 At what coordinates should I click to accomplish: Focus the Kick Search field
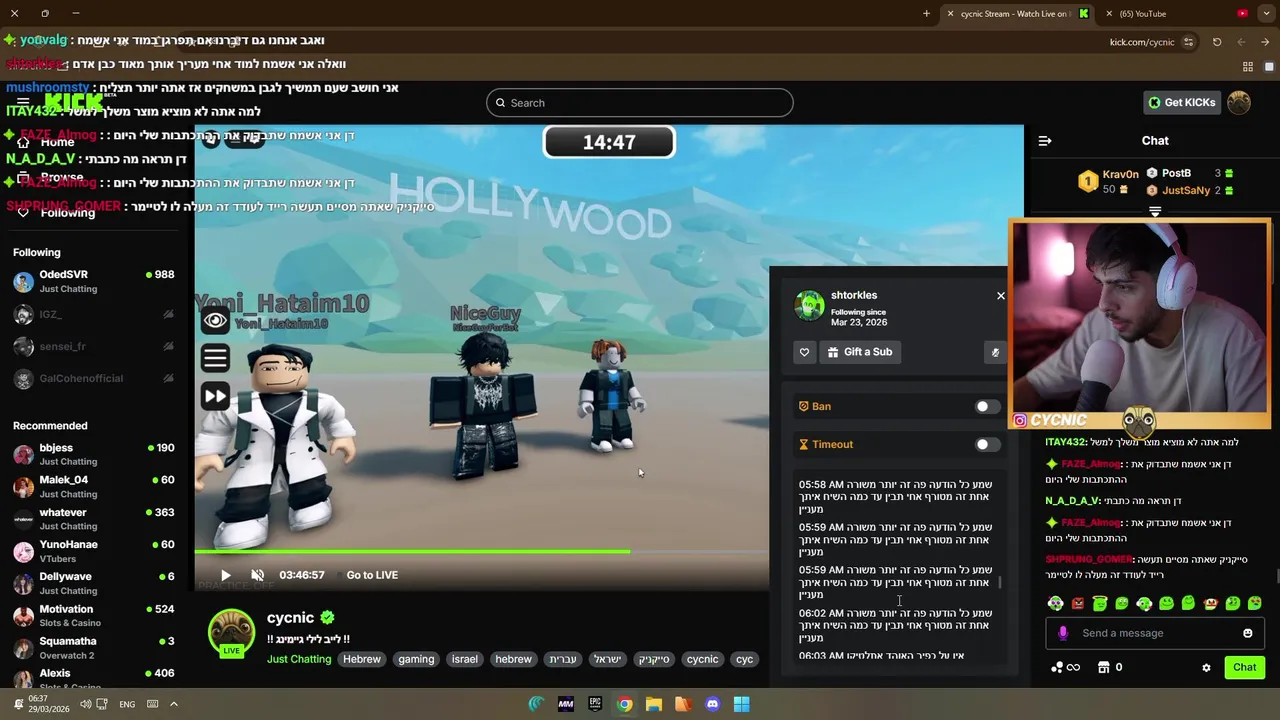[x=640, y=102]
